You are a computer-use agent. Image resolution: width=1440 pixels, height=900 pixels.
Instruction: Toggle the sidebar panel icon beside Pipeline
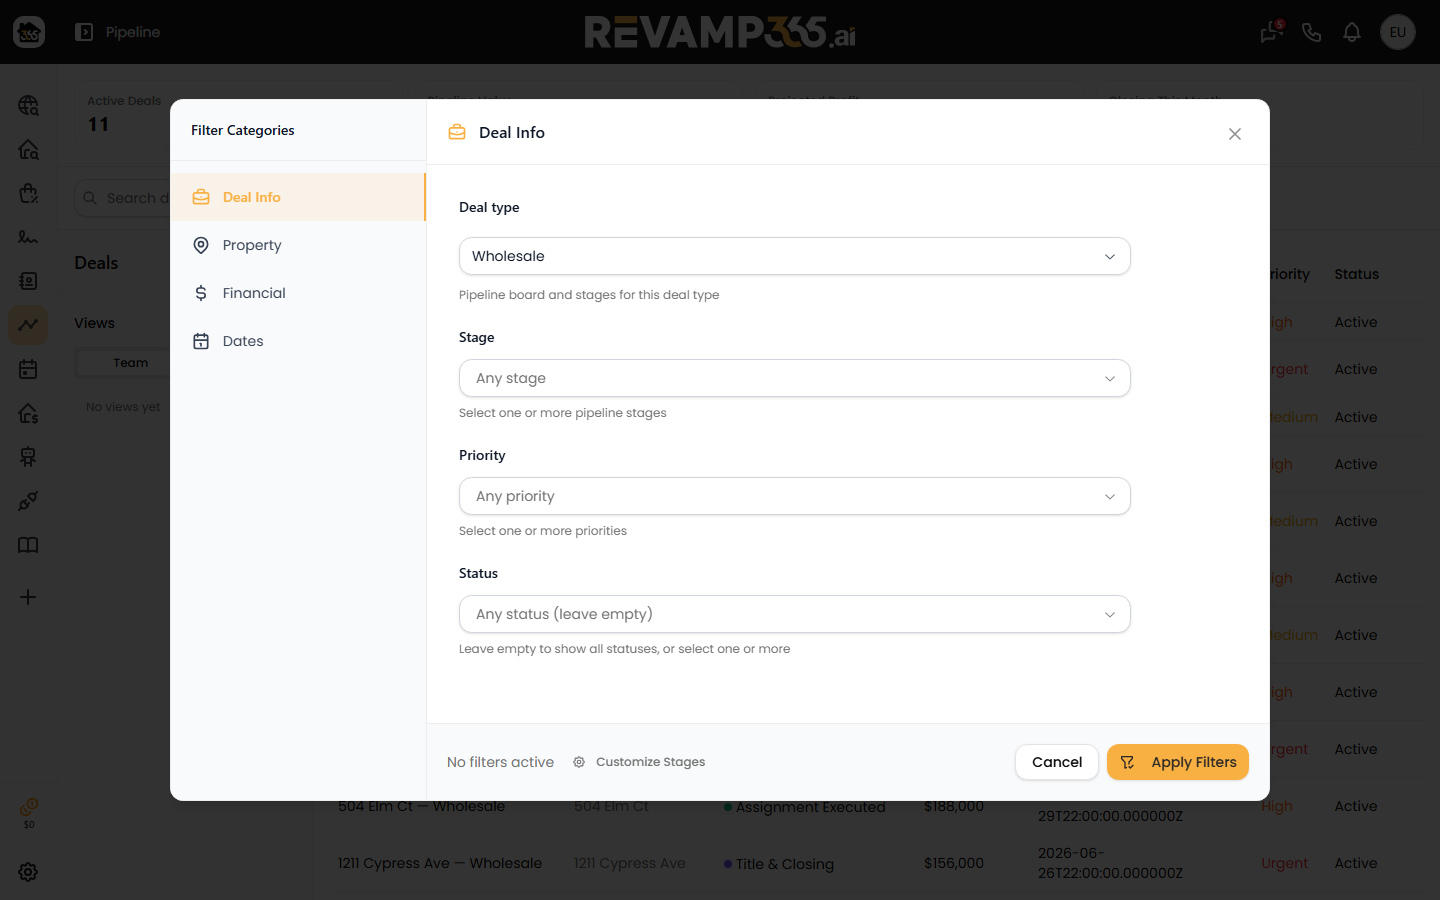coord(84,32)
